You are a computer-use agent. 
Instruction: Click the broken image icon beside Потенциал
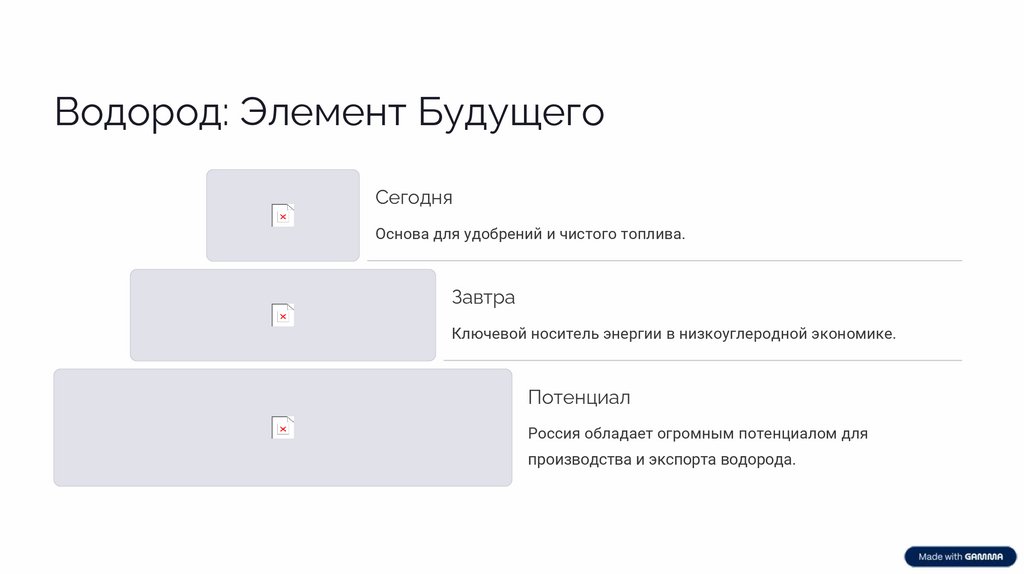(283, 427)
